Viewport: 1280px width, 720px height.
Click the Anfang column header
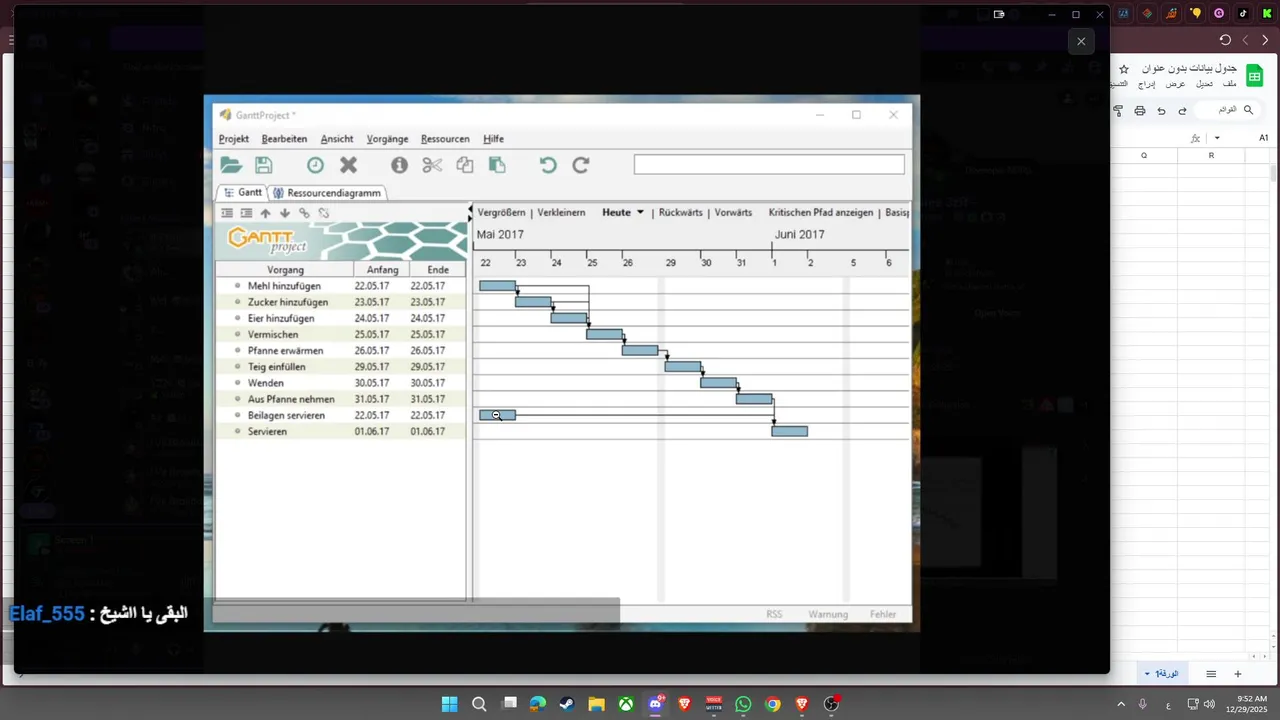click(x=382, y=270)
